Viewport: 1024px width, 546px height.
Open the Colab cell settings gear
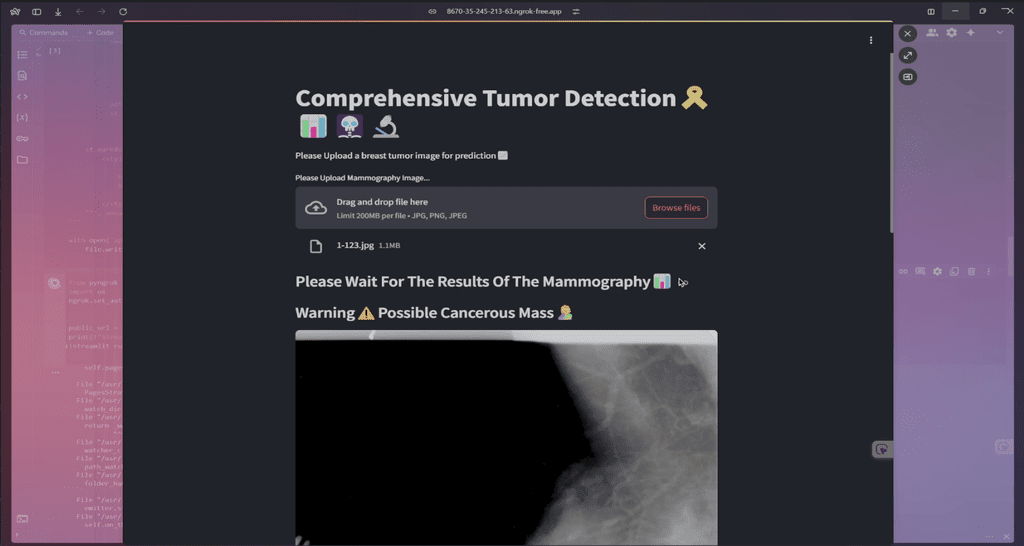coord(937,272)
